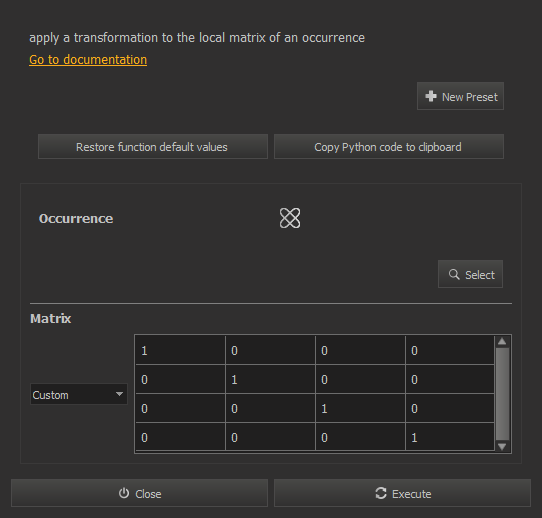Click the power icon on Close button

124,493
